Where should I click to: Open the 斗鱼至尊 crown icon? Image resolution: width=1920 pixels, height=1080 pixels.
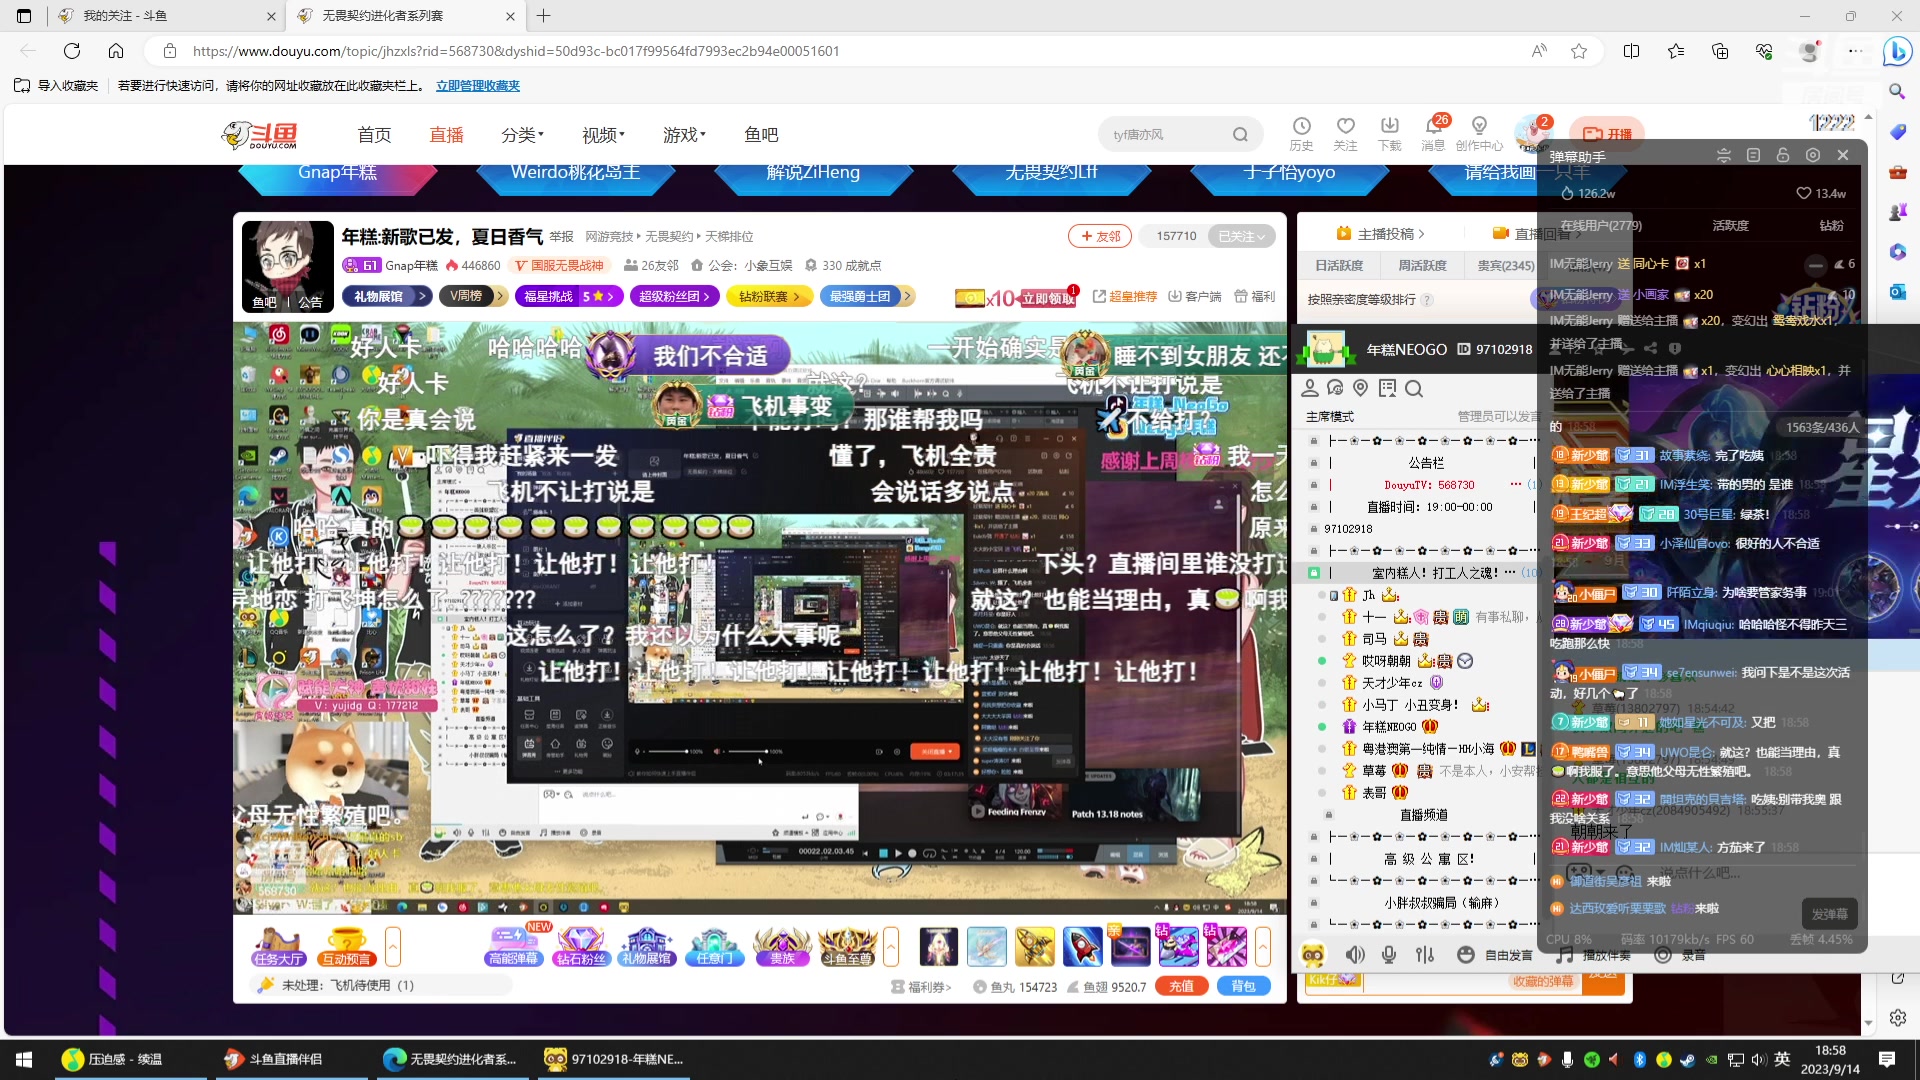(x=847, y=946)
